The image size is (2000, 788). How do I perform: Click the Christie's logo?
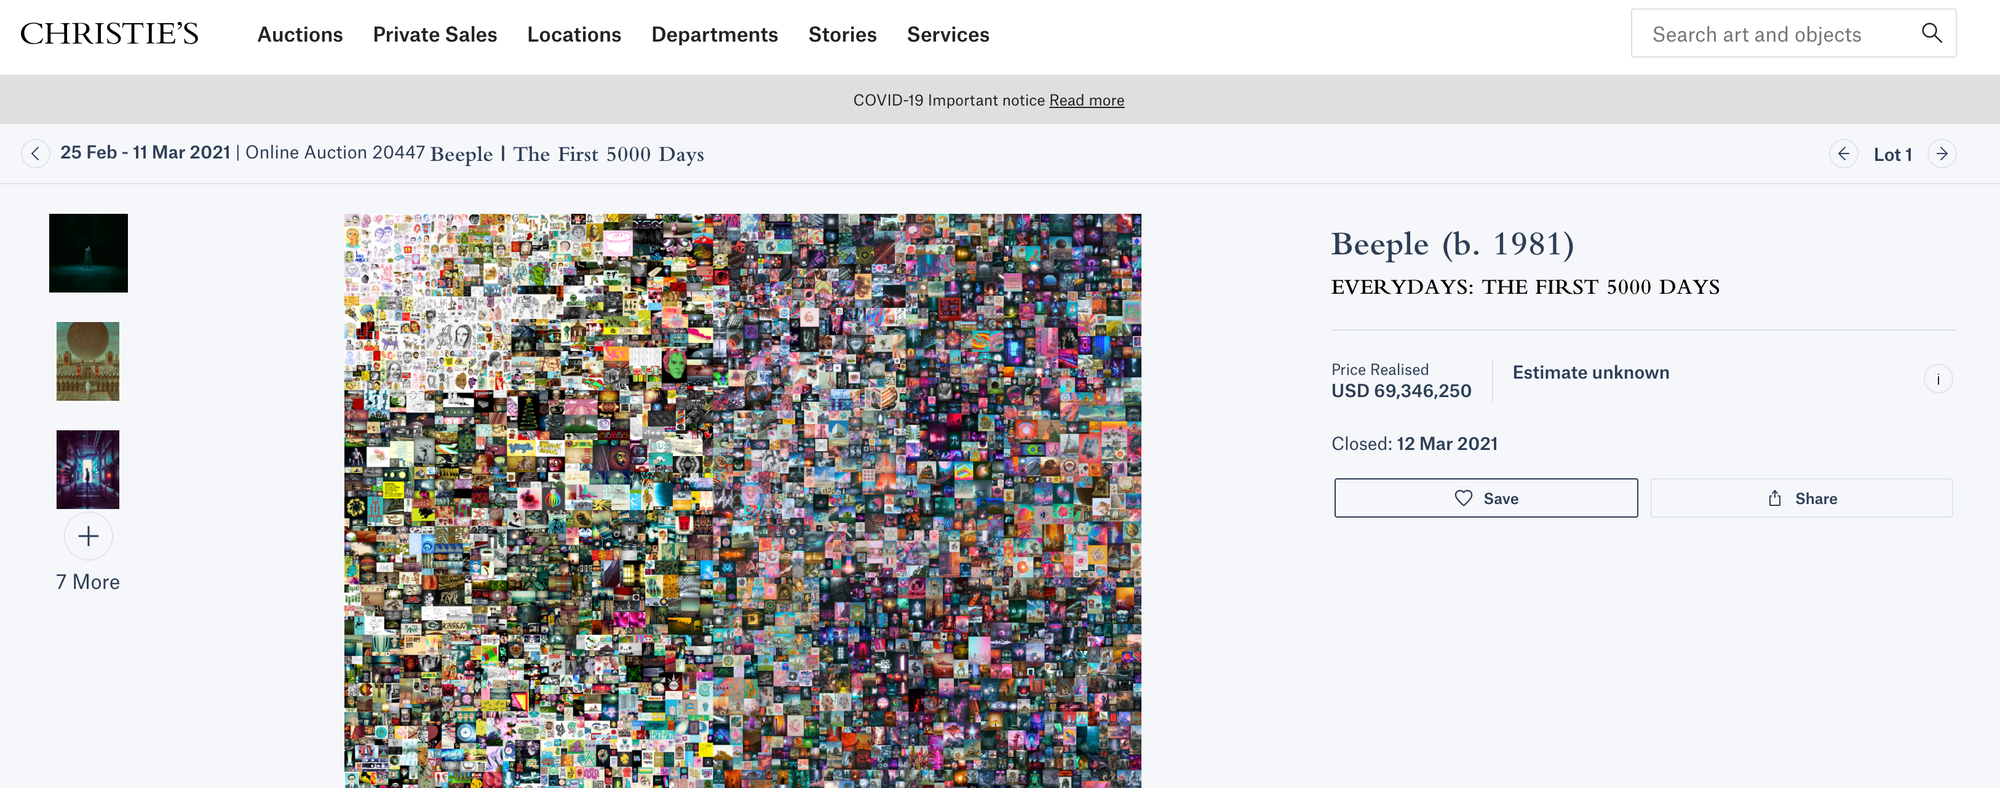click(109, 34)
